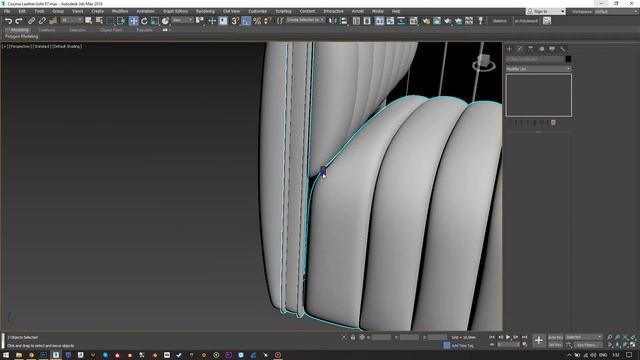Click the Set Key button
This screenshot has width=640, height=360.
555,345
